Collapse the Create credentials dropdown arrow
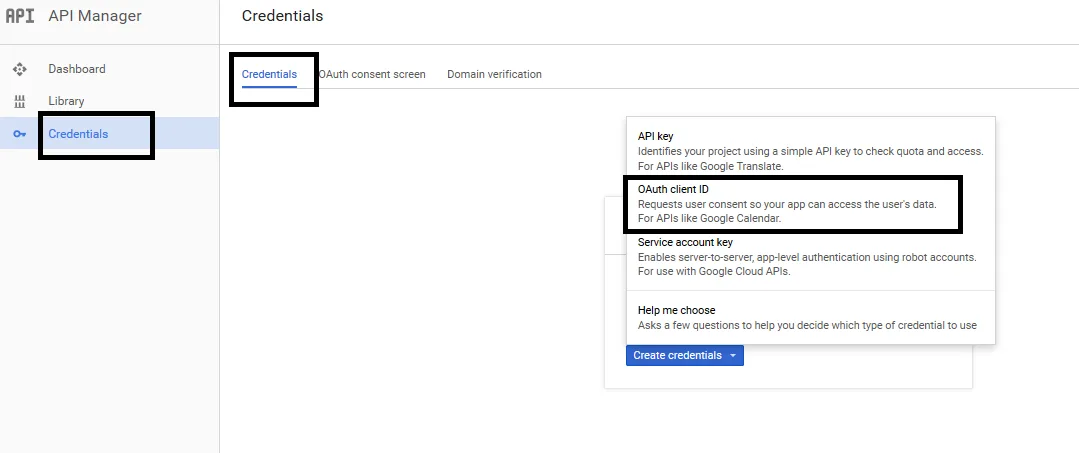1079x453 pixels. point(733,356)
